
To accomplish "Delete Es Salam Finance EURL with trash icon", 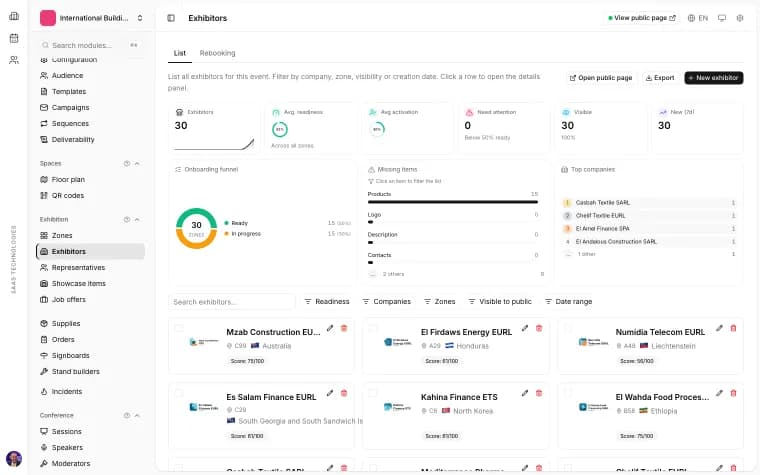I will point(344,393).
